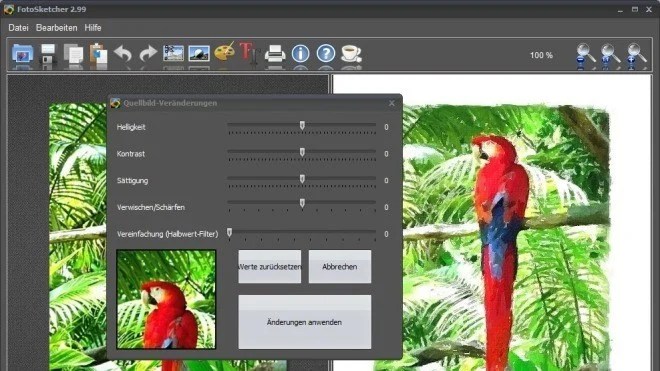Click Vereinfachung (Halbwert-Filter) label
660x371 pixels.
168,234
